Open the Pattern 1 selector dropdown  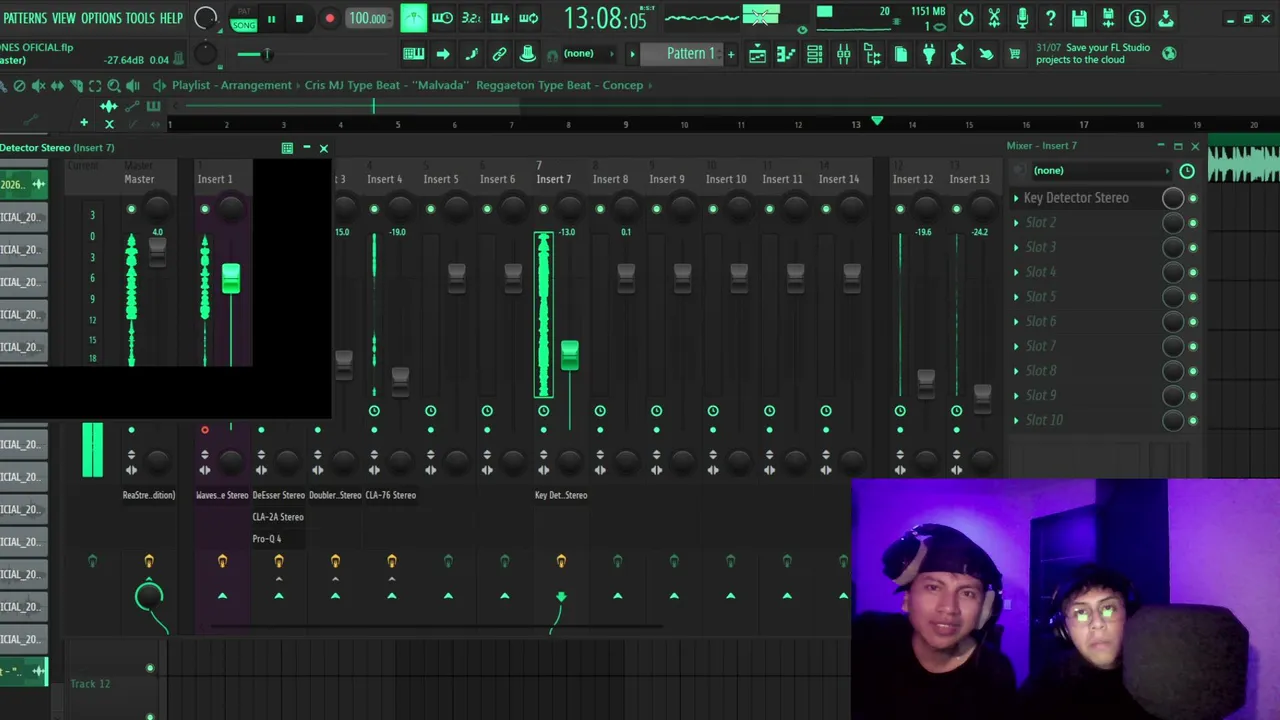pyautogui.click(x=691, y=54)
